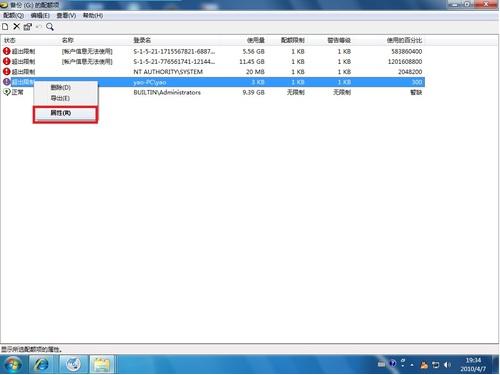This screenshot has width=500, height=375.
Task: Click the volume speaker tray icon
Action: click(447, 365)
